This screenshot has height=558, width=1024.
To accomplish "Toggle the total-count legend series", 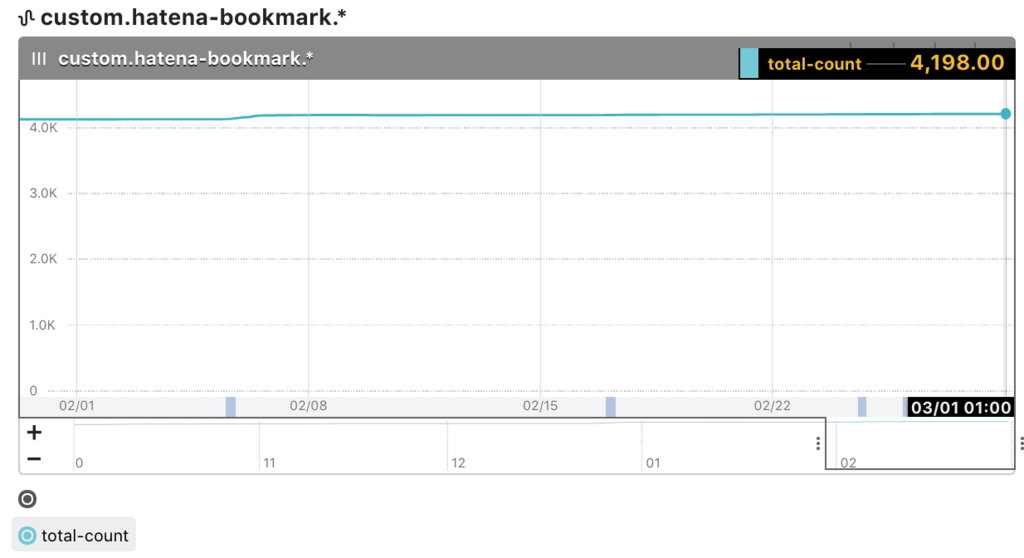I will [x=74, y=536].
